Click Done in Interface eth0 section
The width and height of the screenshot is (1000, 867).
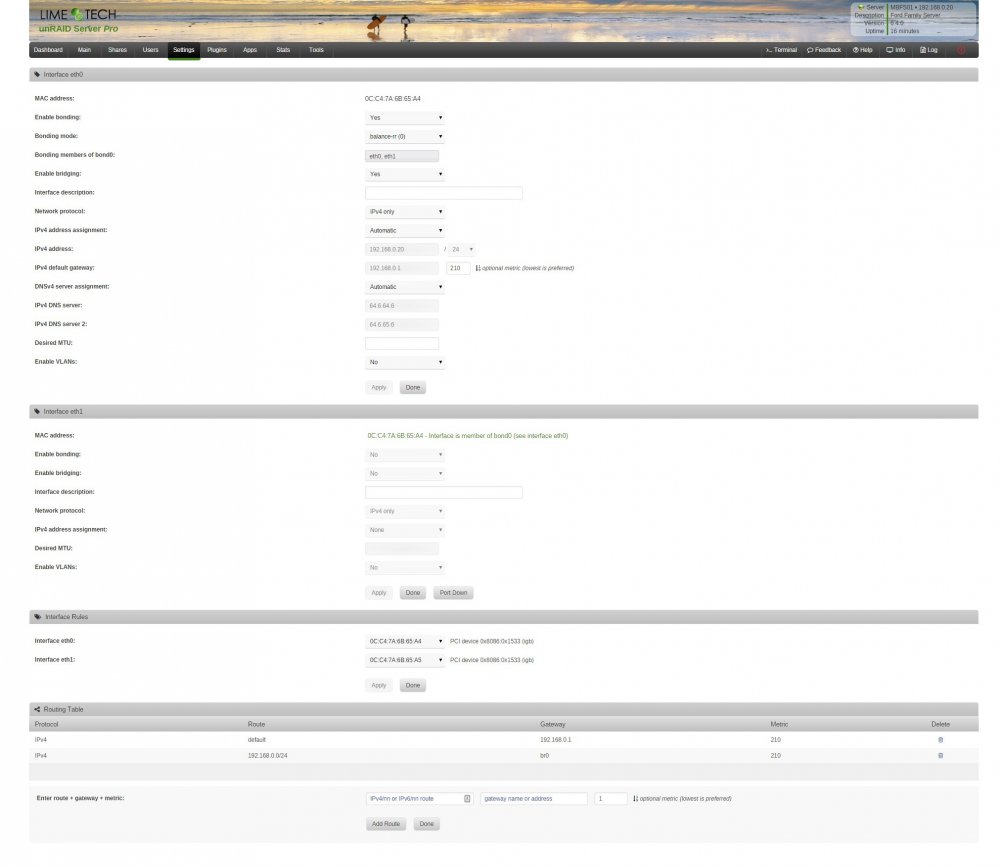pyautogui.click(x=413, y=388)
